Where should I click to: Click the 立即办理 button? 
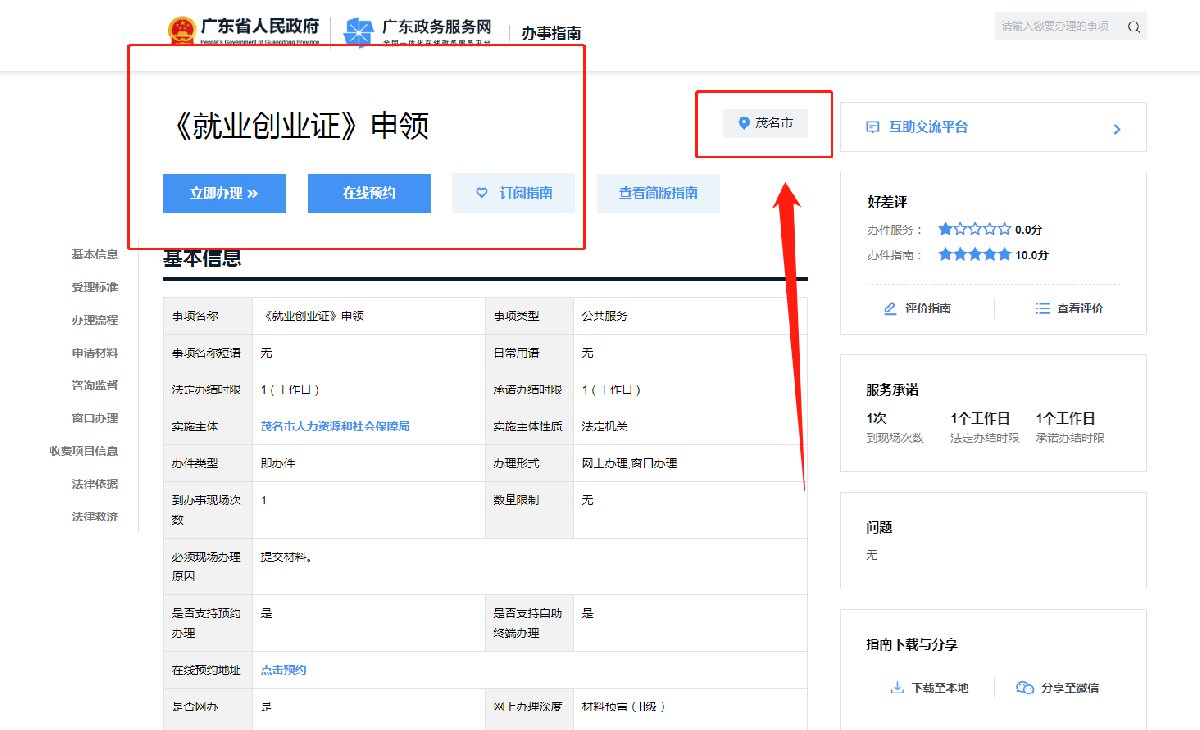coord(224,193)
